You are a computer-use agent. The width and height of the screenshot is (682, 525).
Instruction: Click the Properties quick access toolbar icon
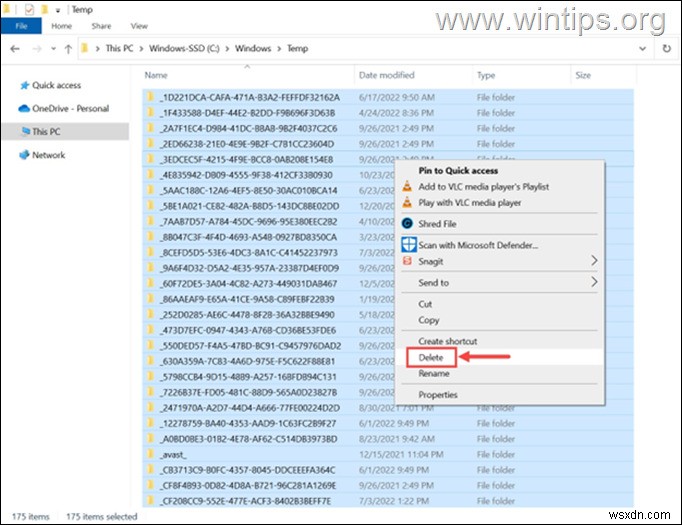[x=29, y=9]
